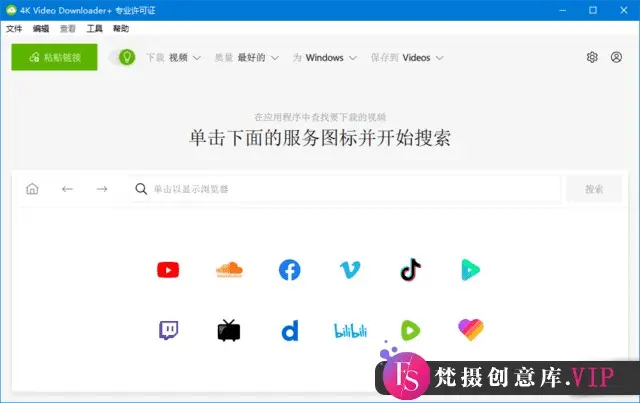The image size is (640, 403).
Task: Open the Dailymotion 'd' icon
Action: pos(290,330)
